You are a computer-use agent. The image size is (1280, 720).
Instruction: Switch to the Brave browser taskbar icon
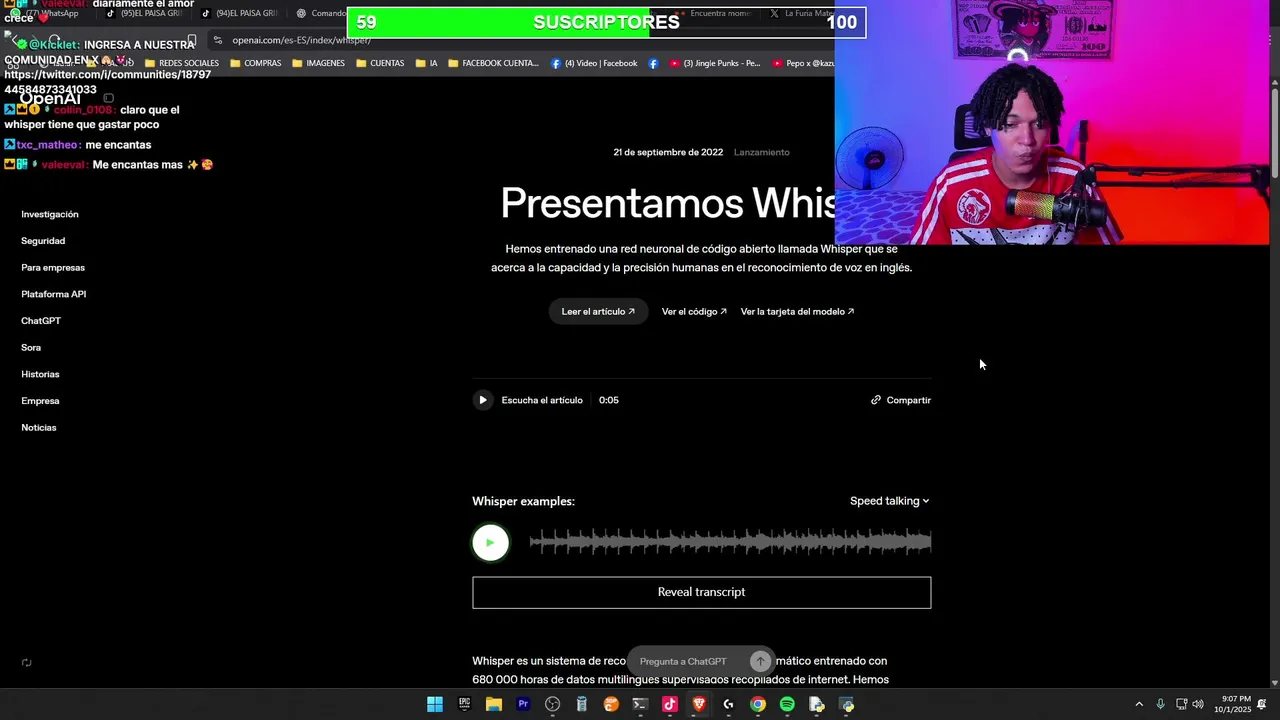[x=699, y=705]
